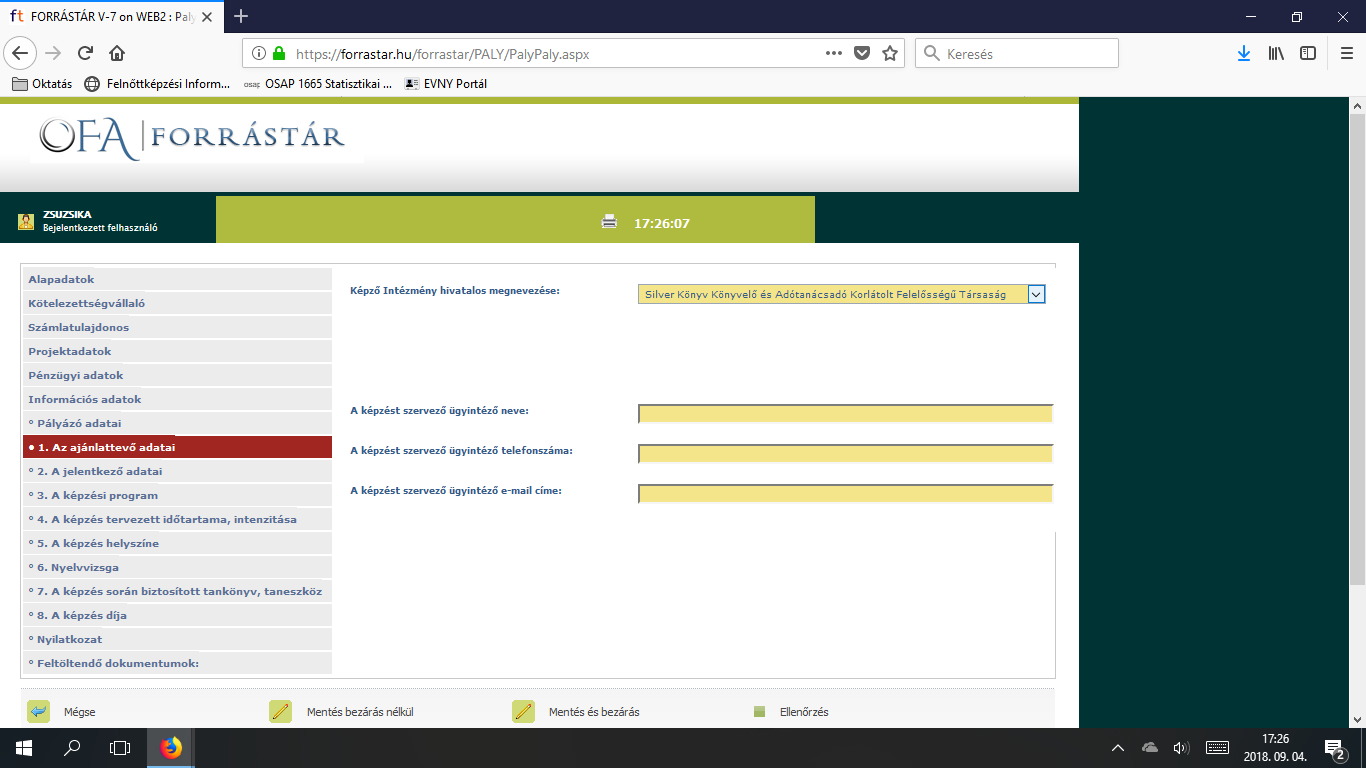Screen dimensions: 1366x768
Task: Open the EVNY Portál bookmark
Action: pos(446,84)
